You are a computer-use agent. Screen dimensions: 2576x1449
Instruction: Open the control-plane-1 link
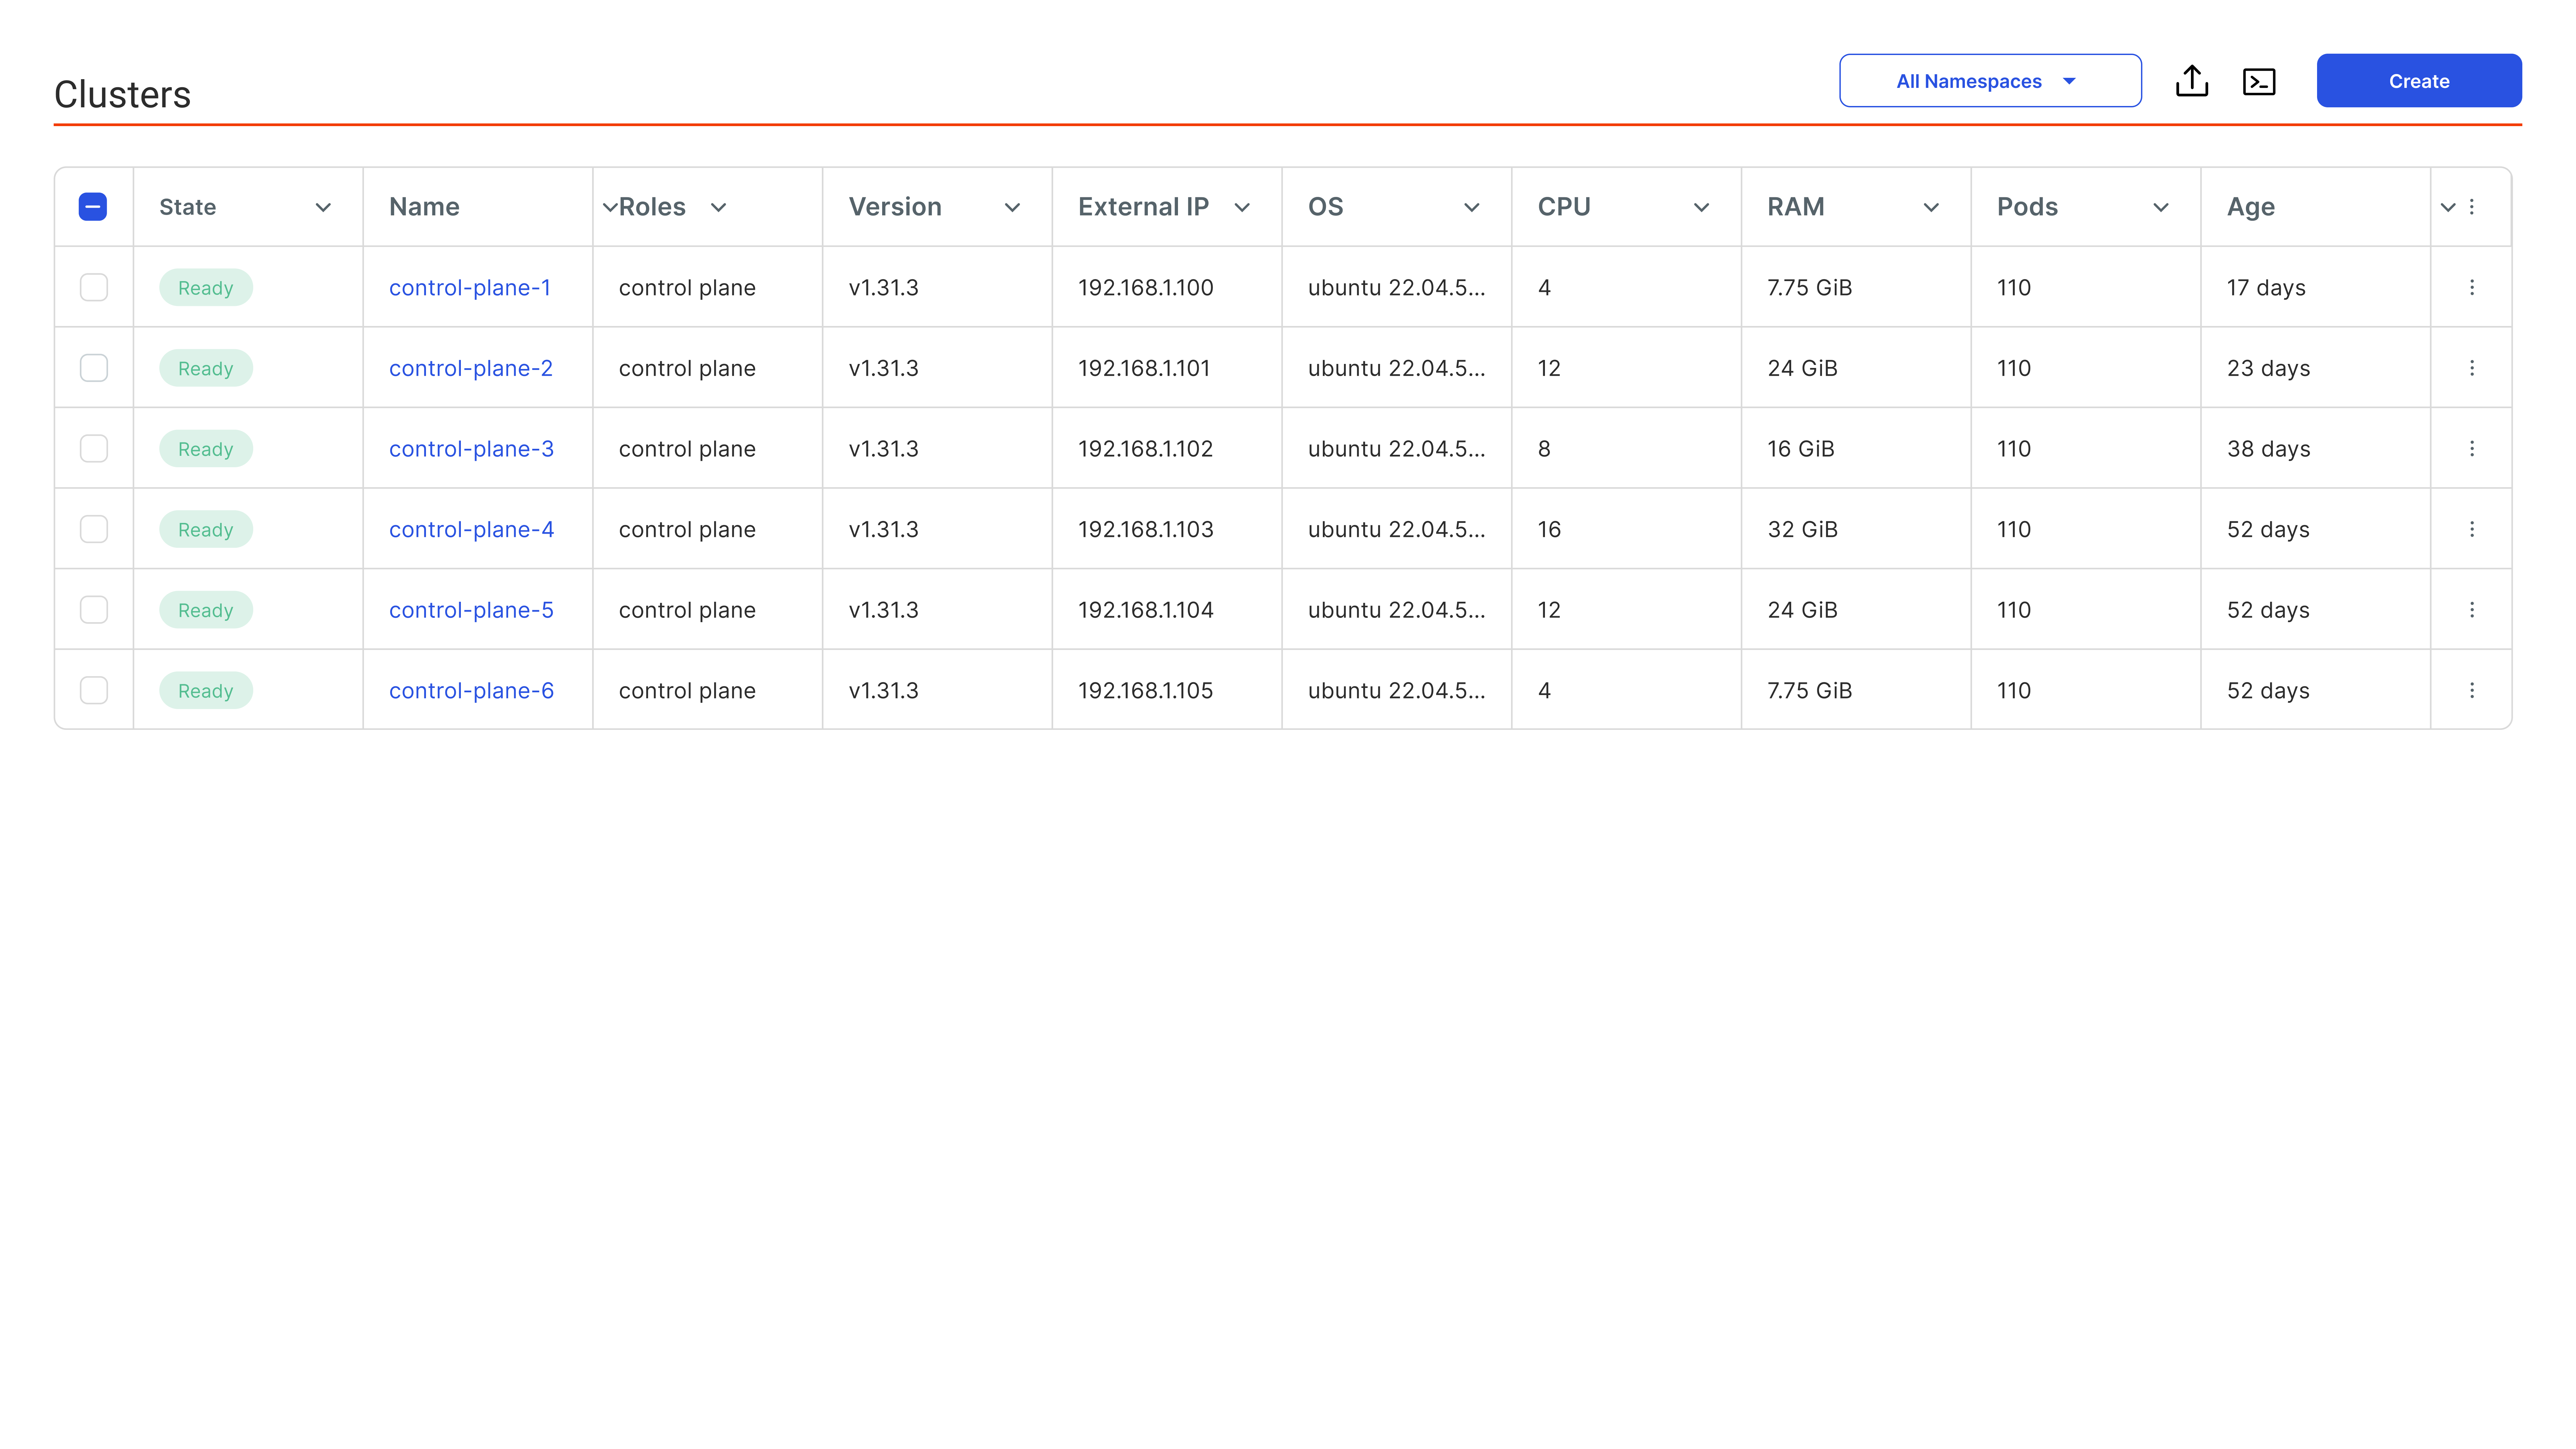point(470,288)
